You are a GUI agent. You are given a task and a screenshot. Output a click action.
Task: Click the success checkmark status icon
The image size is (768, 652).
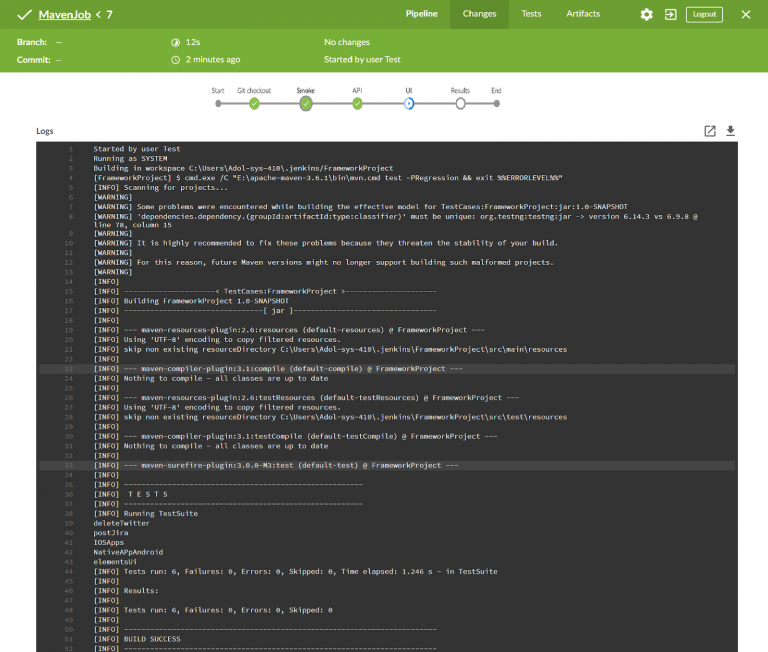pos(24,15)
